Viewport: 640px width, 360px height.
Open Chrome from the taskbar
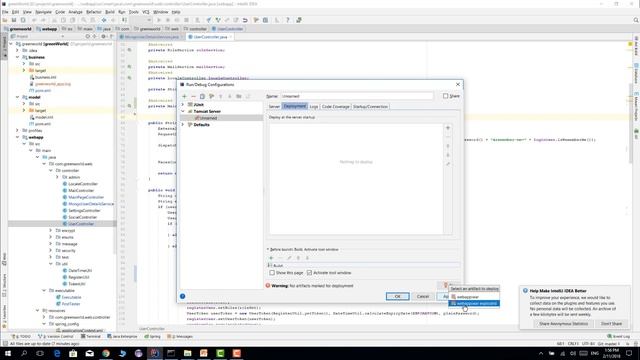click(x=106, y=353)
